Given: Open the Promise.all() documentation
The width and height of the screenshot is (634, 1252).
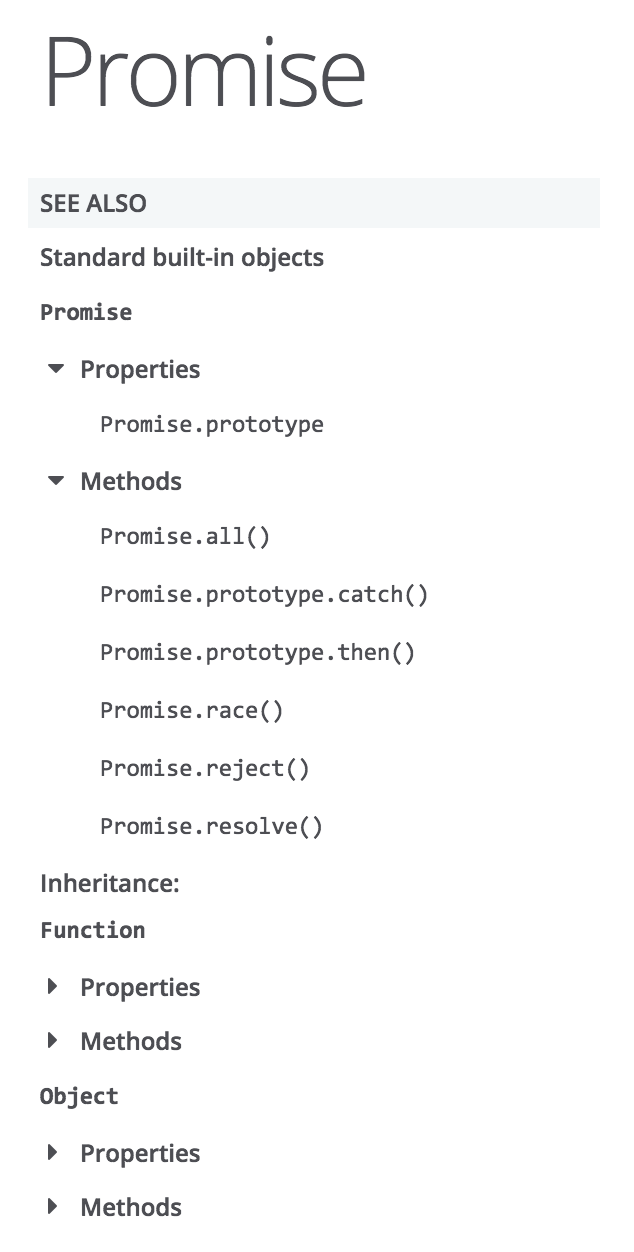Looking at the screenshot, I should [x=185, y=536].
